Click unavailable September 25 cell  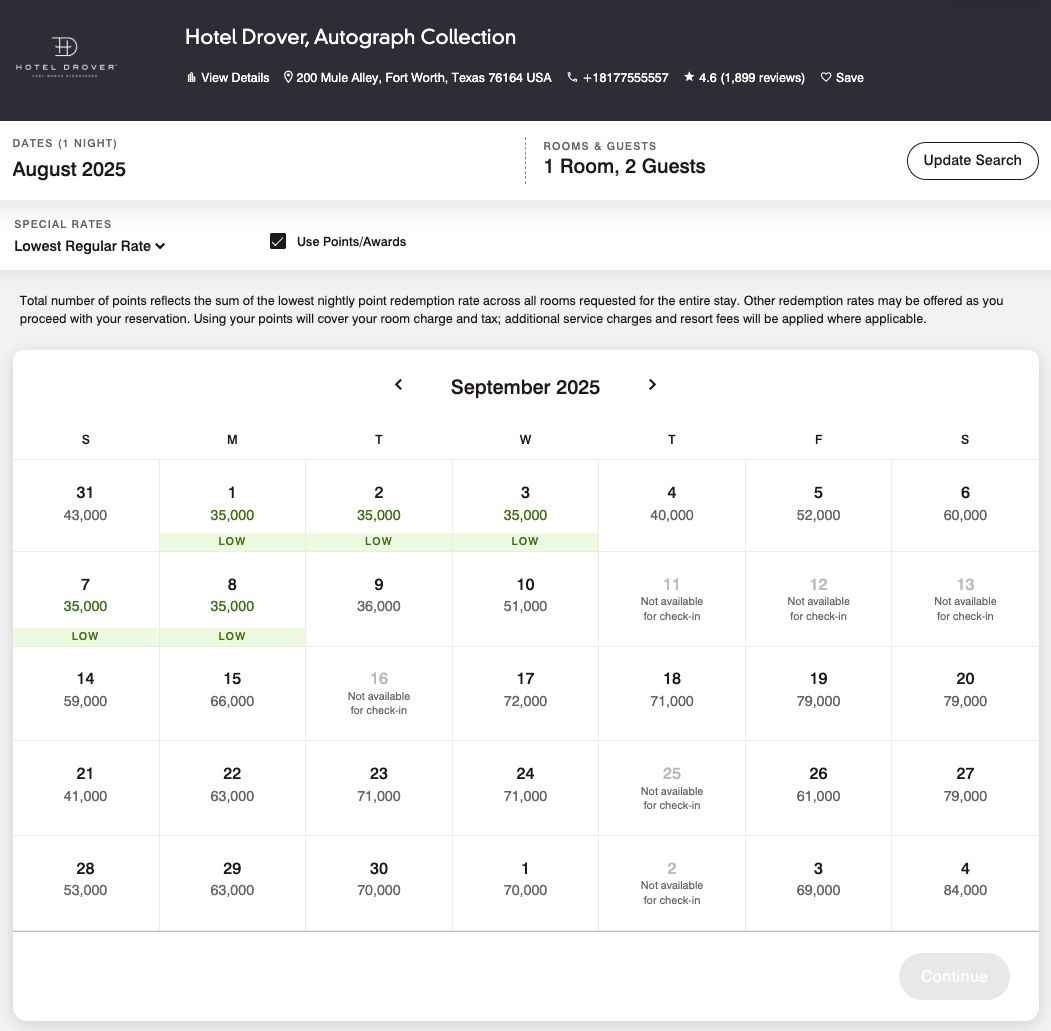(x=672, y=788)
